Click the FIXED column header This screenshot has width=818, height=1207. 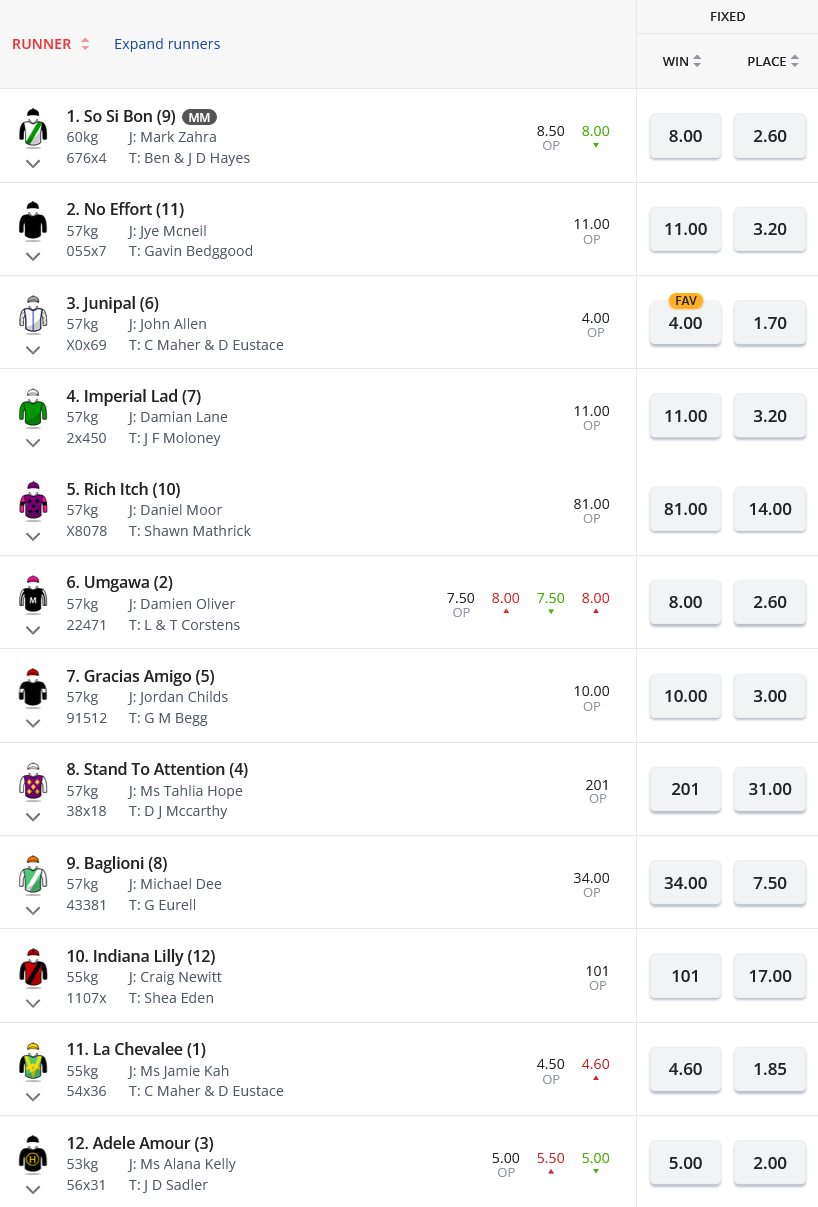click(727, 16)
